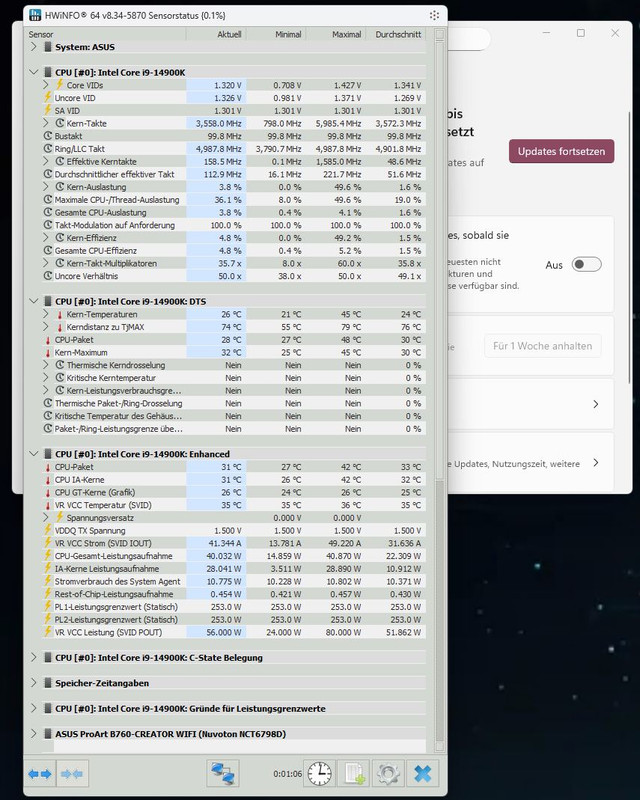This screenshot has width=640, height=800.
Task: Click lightning icon beside PL1-Leistungsgrenzwert
Action: (x=47, y=606)
